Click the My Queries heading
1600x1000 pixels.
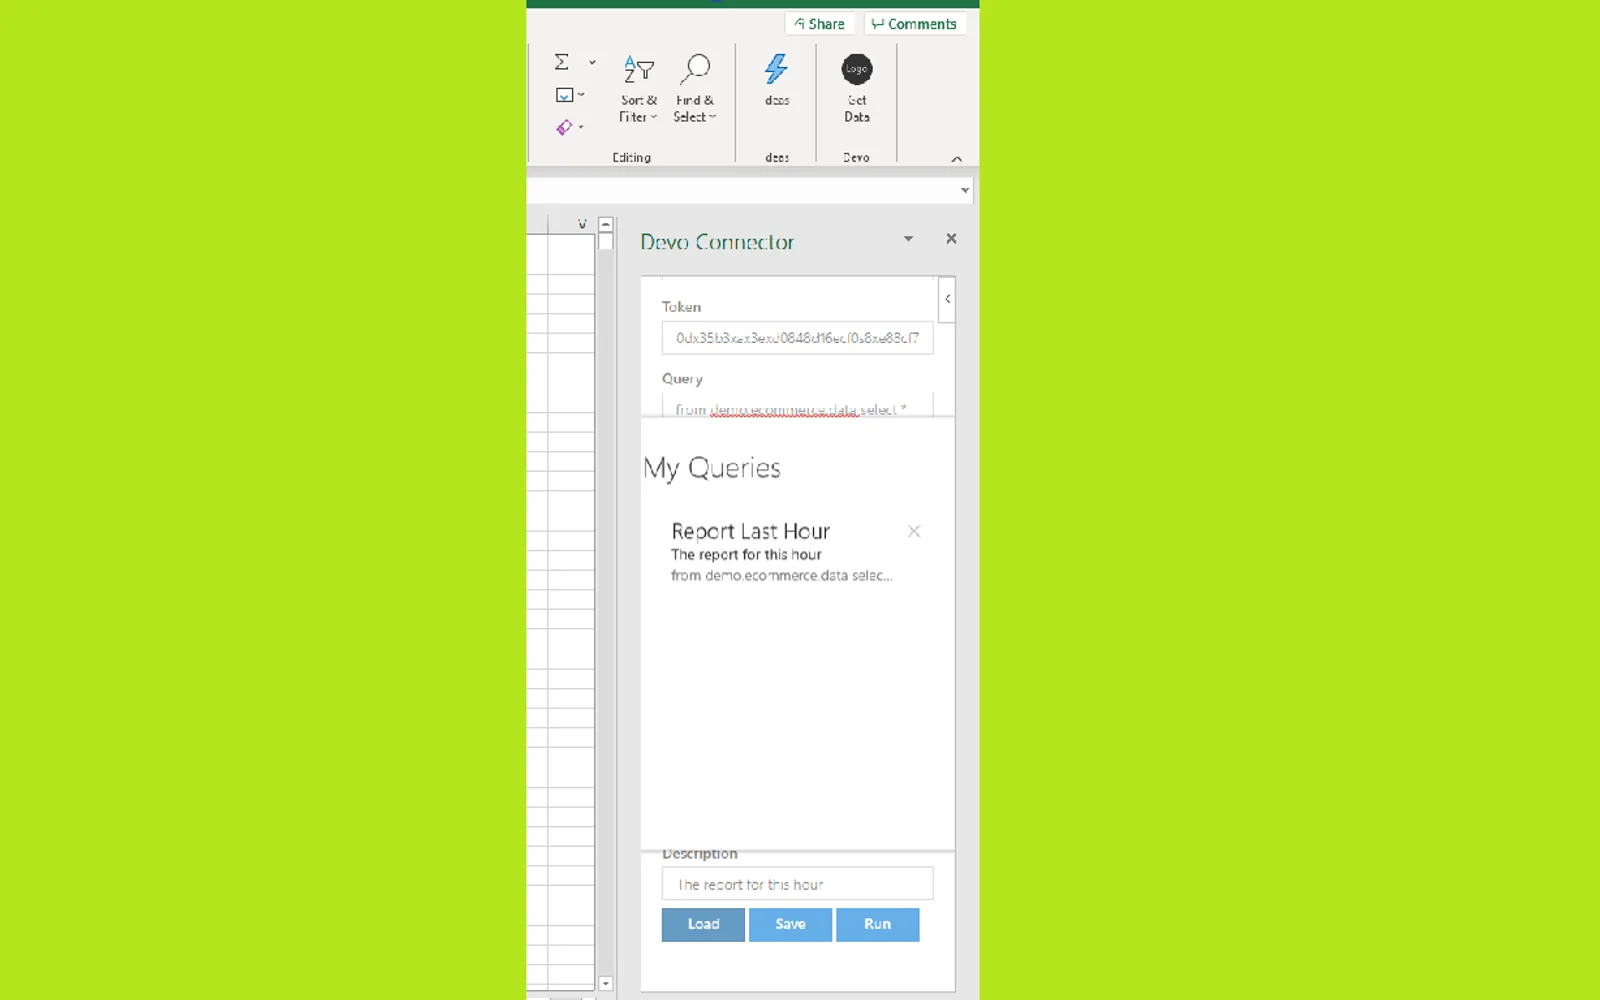tap(712, 468)
